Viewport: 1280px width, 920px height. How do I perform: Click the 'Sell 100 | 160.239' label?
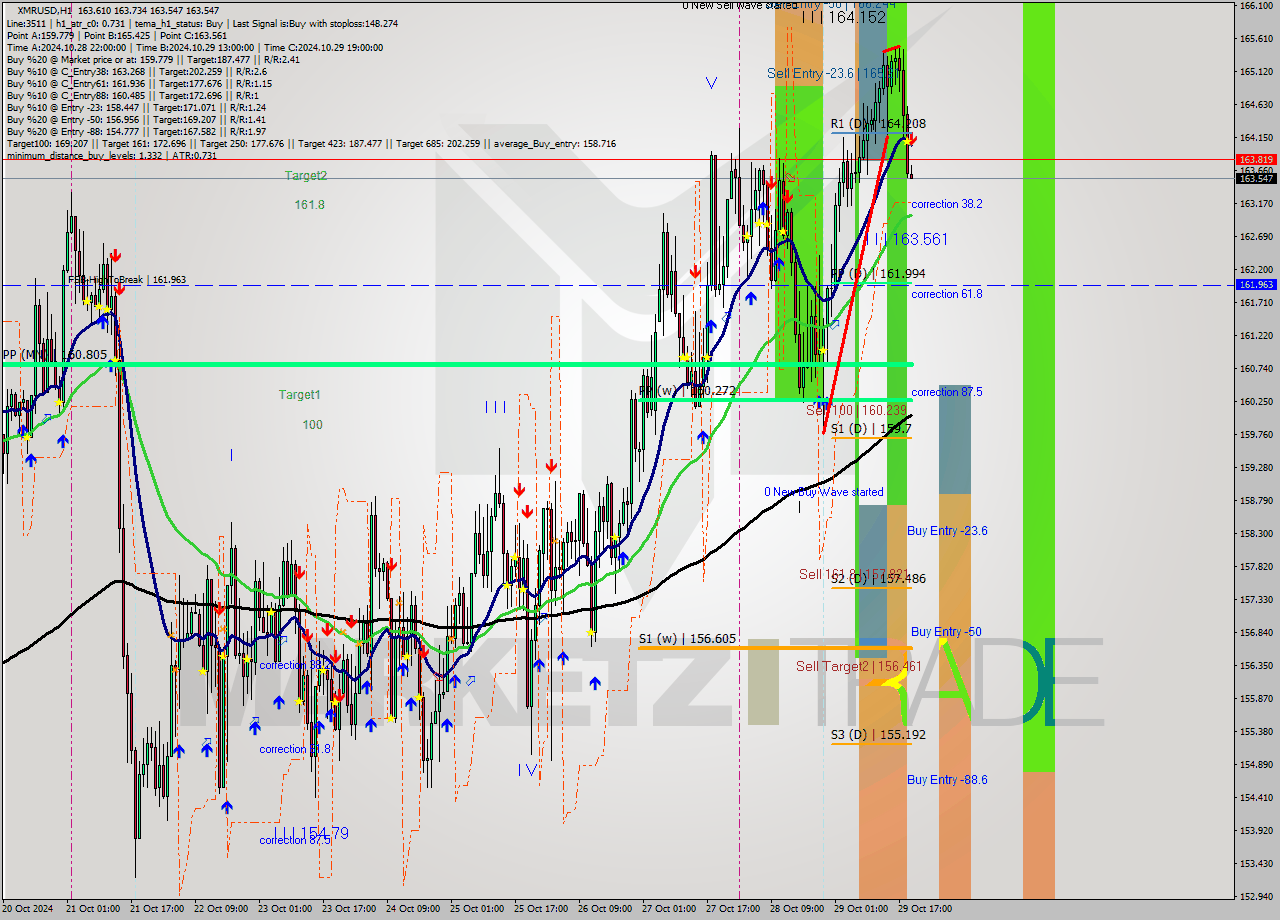pos(856,410)
